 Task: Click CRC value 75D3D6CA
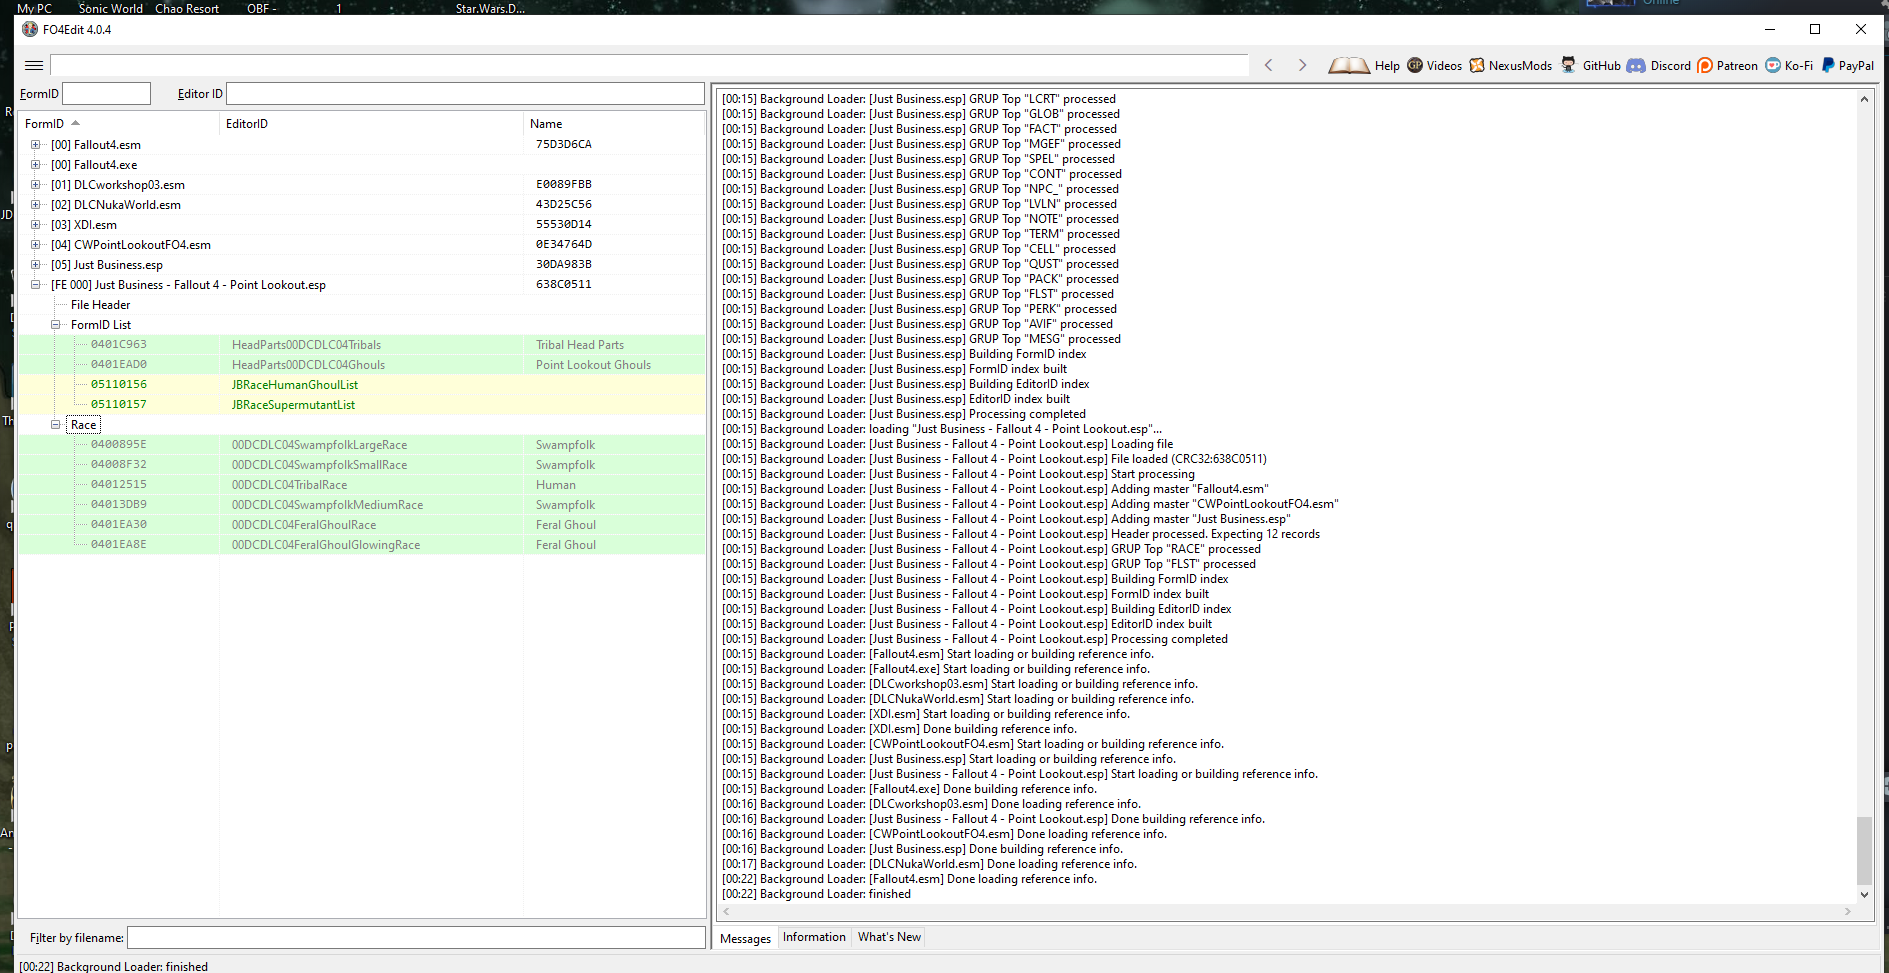(563, 144)
